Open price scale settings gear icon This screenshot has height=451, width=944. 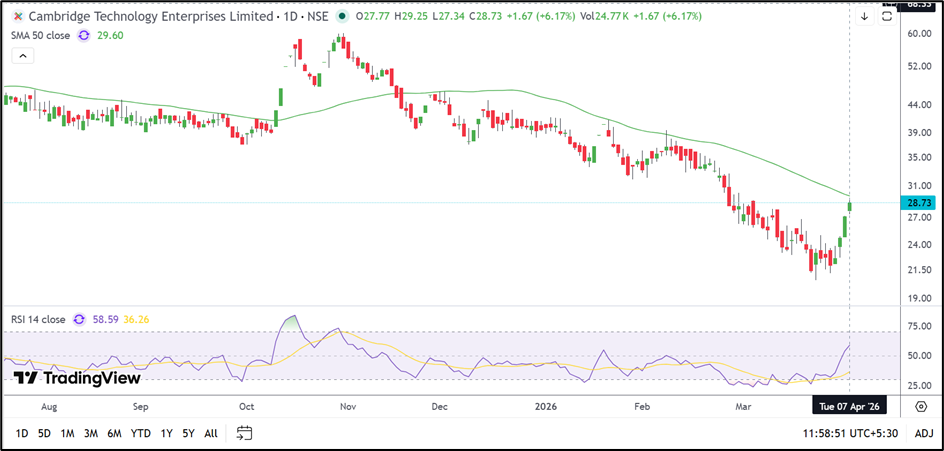click(920, 407)
